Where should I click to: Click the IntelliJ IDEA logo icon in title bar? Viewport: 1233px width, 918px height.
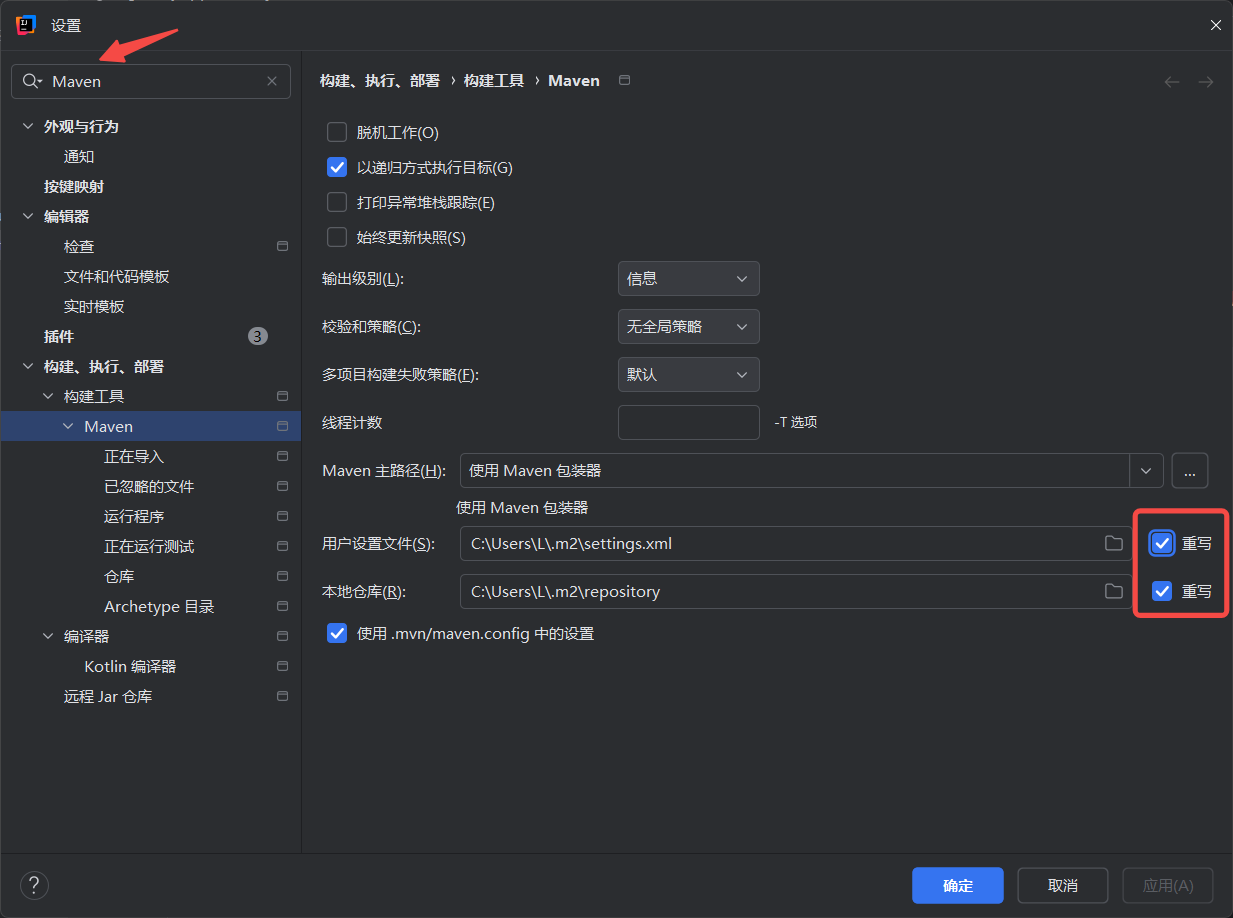[x=26, y=25]
